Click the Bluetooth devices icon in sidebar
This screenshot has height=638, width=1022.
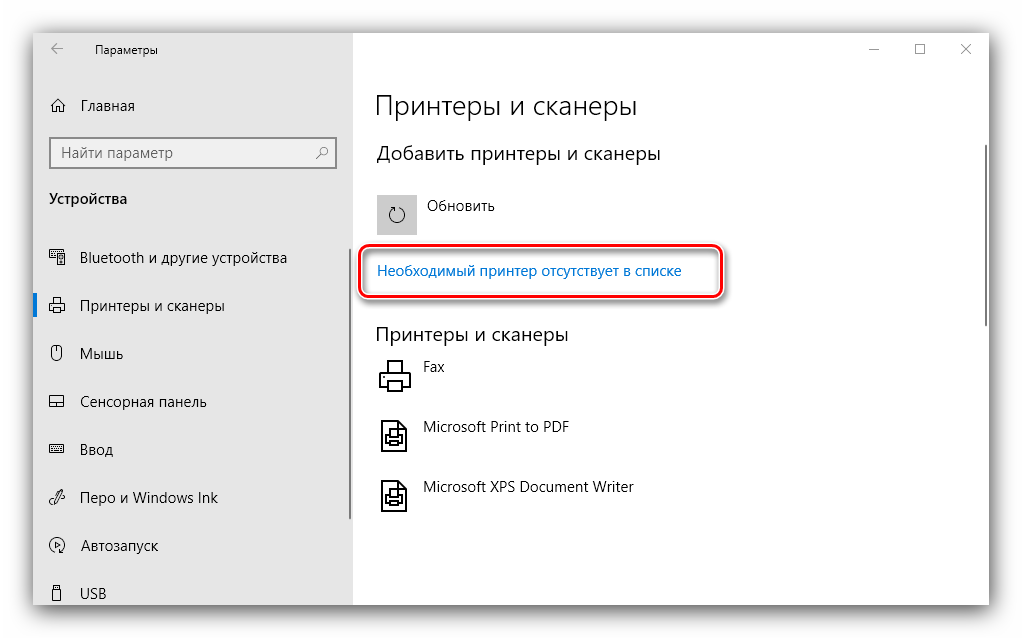pos(57,257)
